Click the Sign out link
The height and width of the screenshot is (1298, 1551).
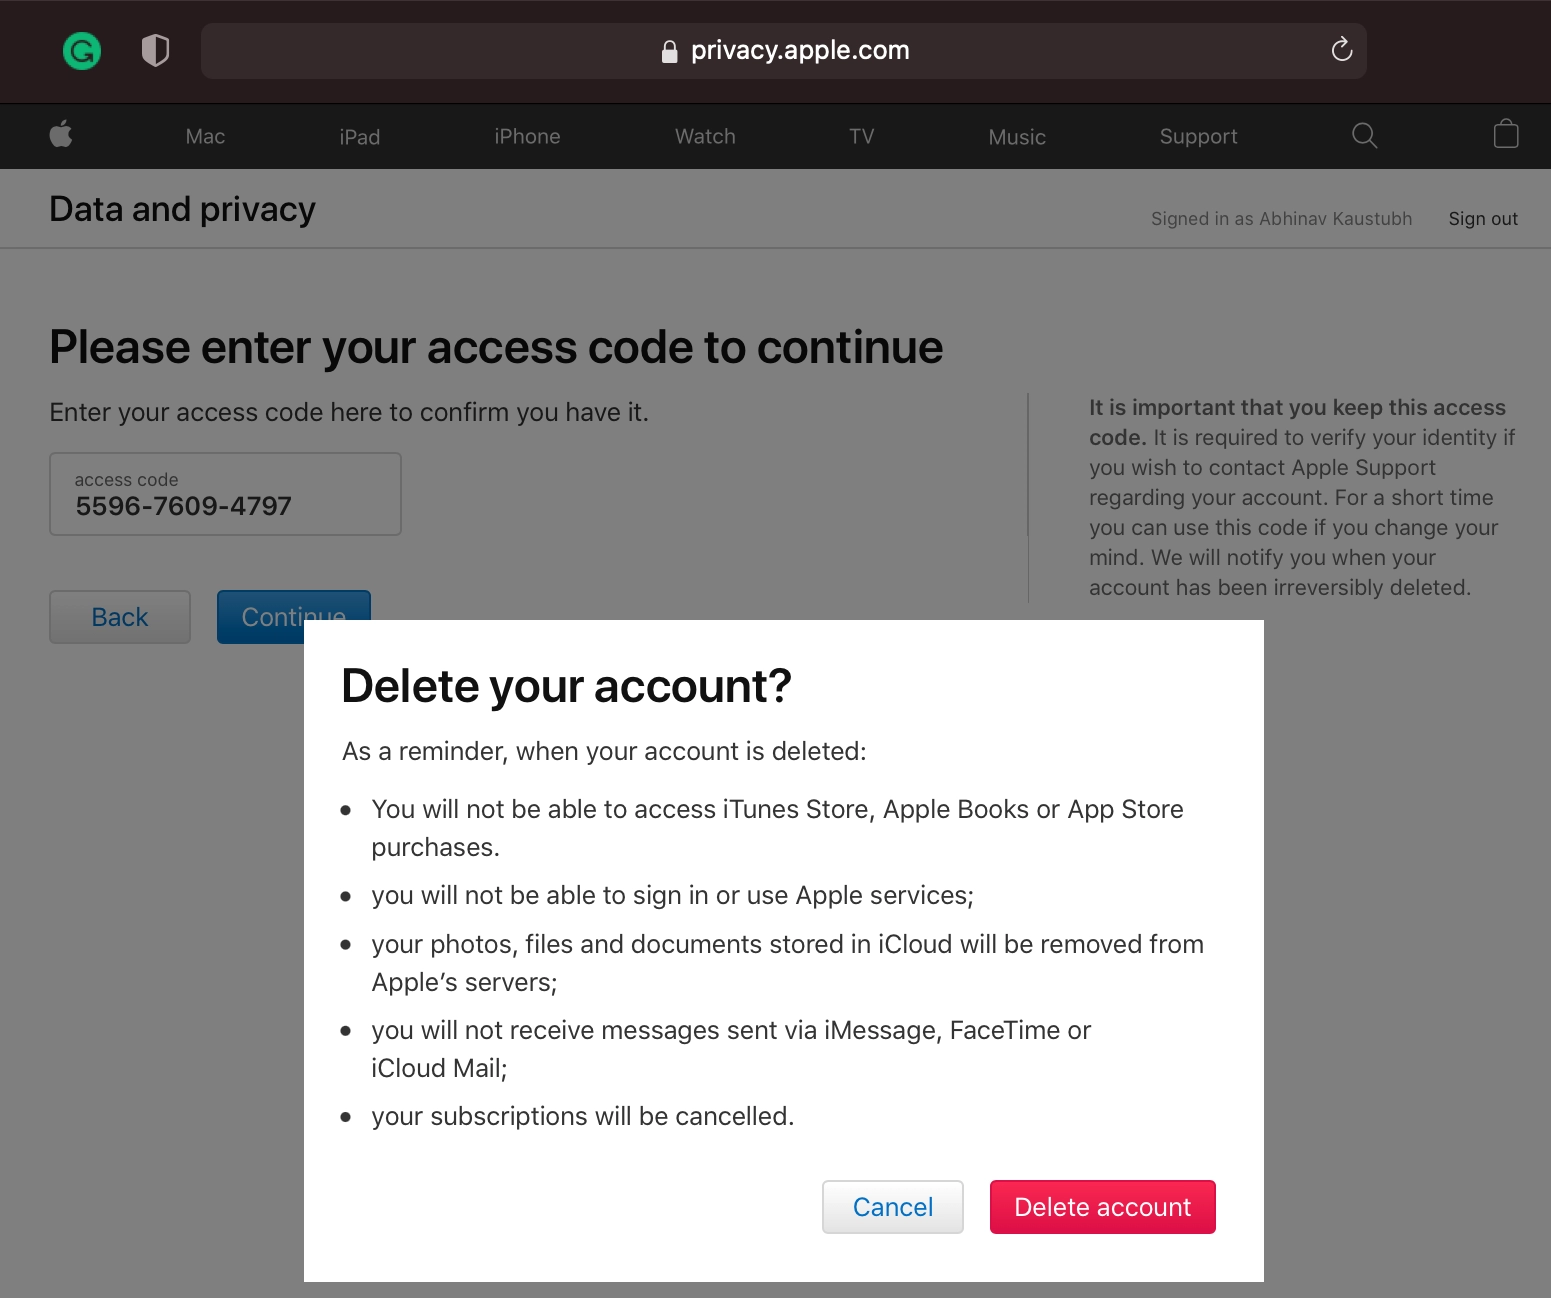tap(1482, 219)
